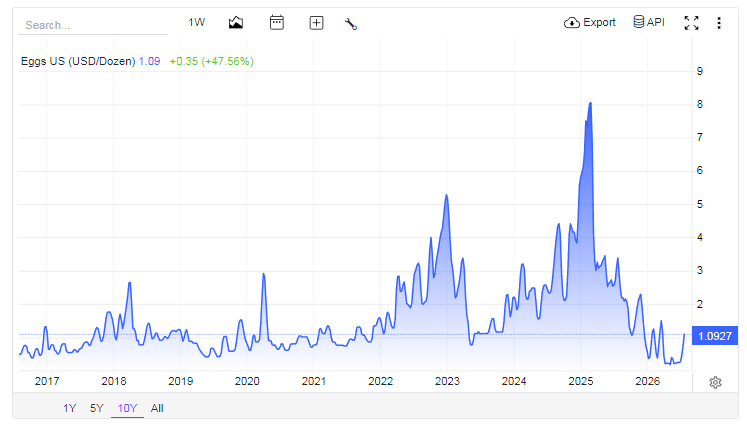Click the 2020 x-axis label

coord(247,381)
